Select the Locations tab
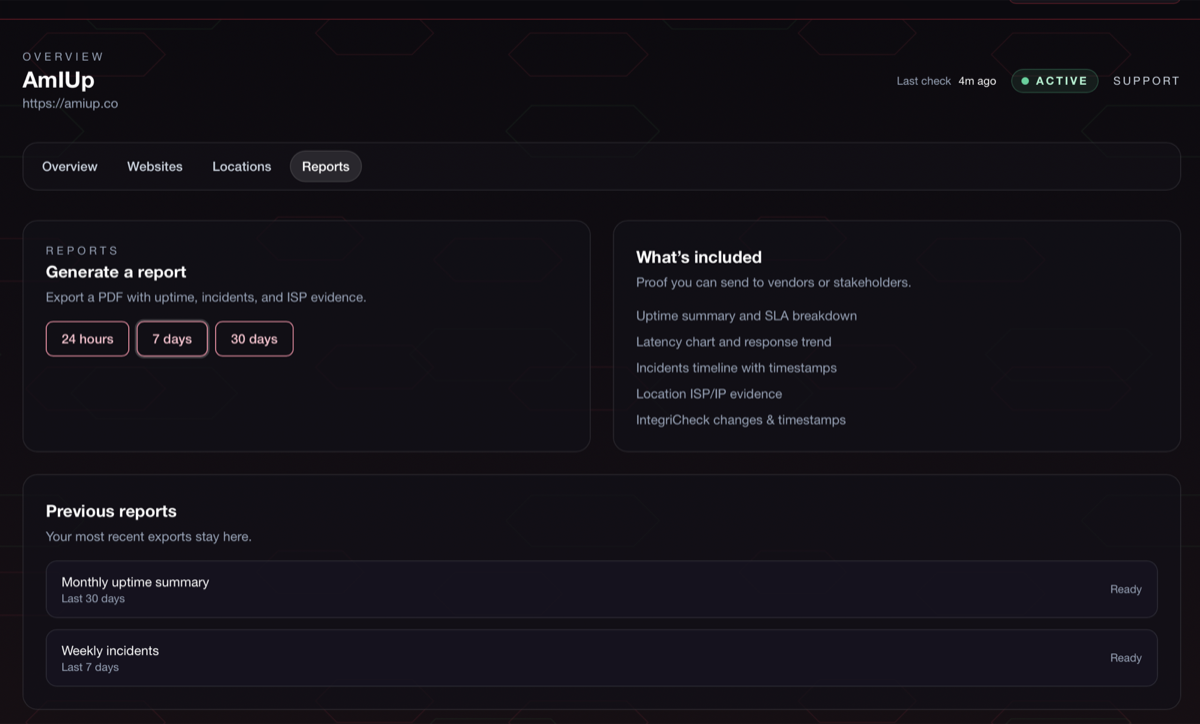 pos(241,166)
